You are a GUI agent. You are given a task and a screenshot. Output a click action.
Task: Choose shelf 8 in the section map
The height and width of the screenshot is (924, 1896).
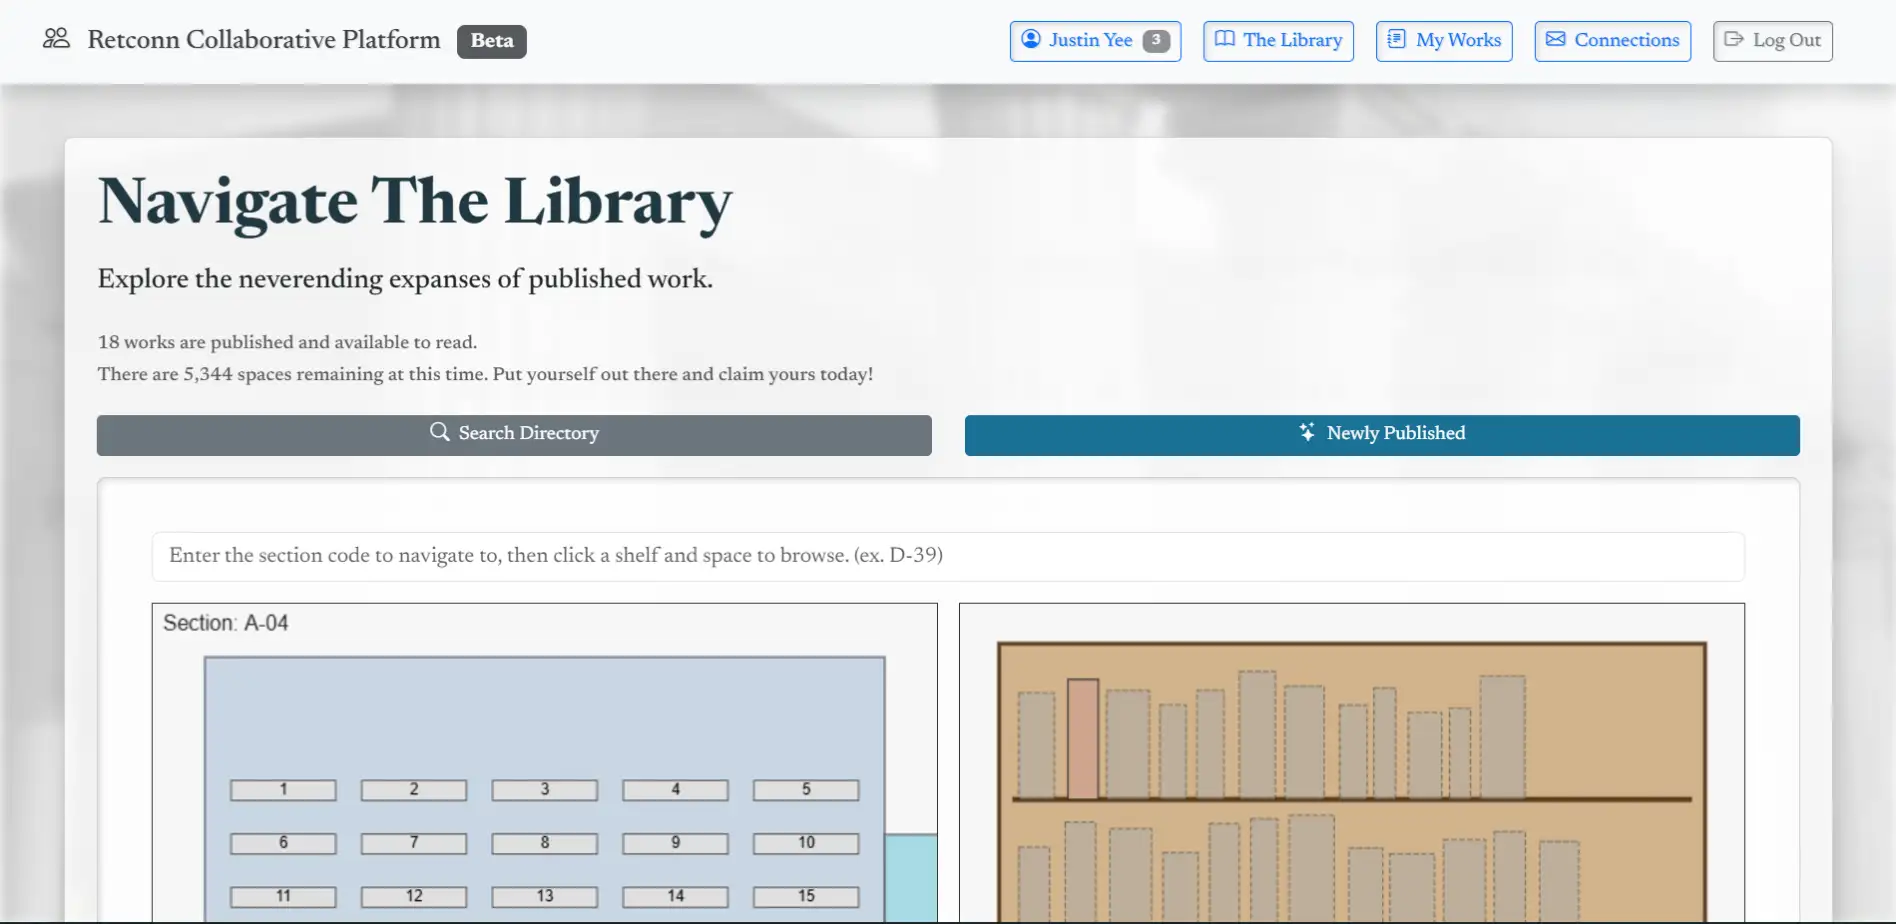click(545, 843)
